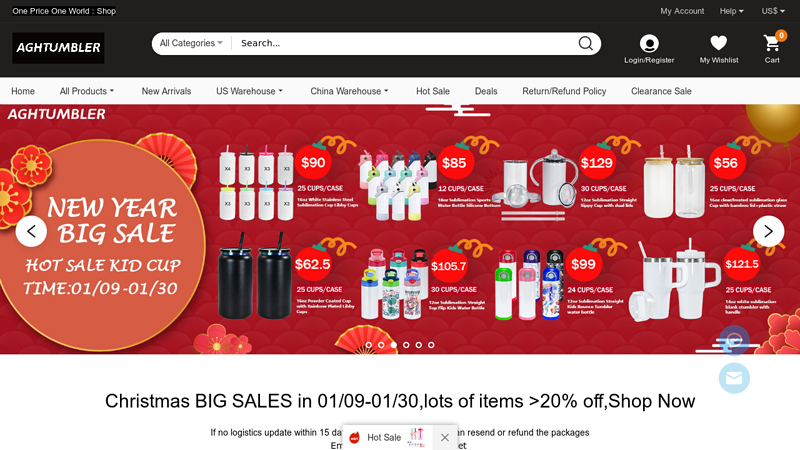800x450 pixels.
Task: Select the fourth carousel dot indicator
Action: click(x=406, y=345)
